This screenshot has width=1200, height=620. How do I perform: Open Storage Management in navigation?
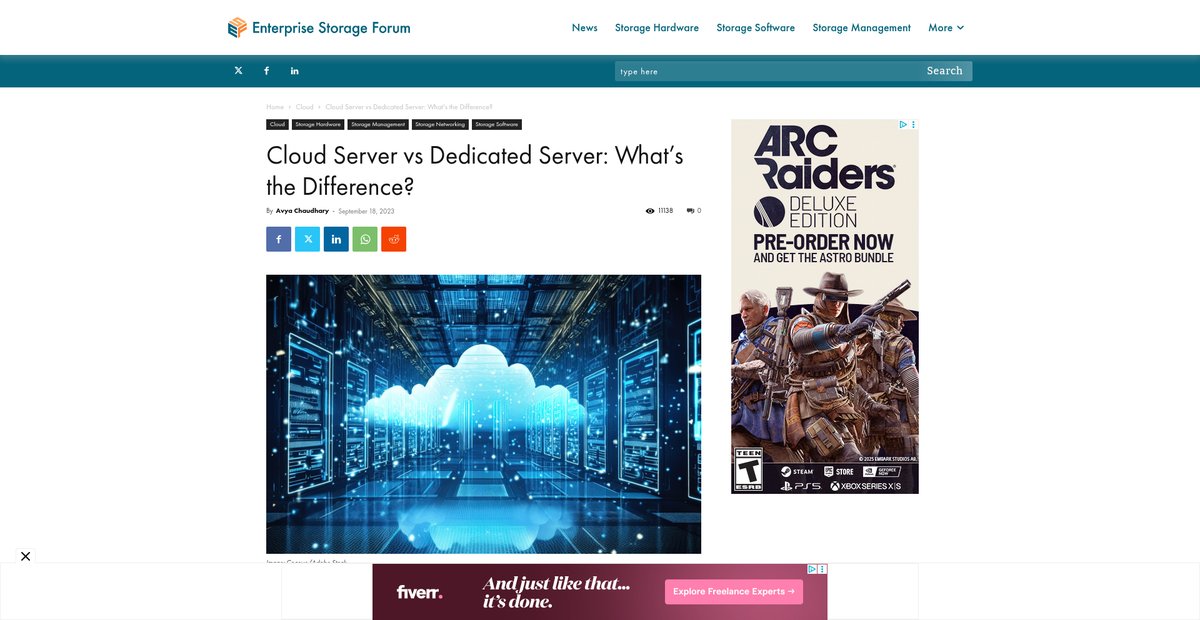click(x=862, y=28)
